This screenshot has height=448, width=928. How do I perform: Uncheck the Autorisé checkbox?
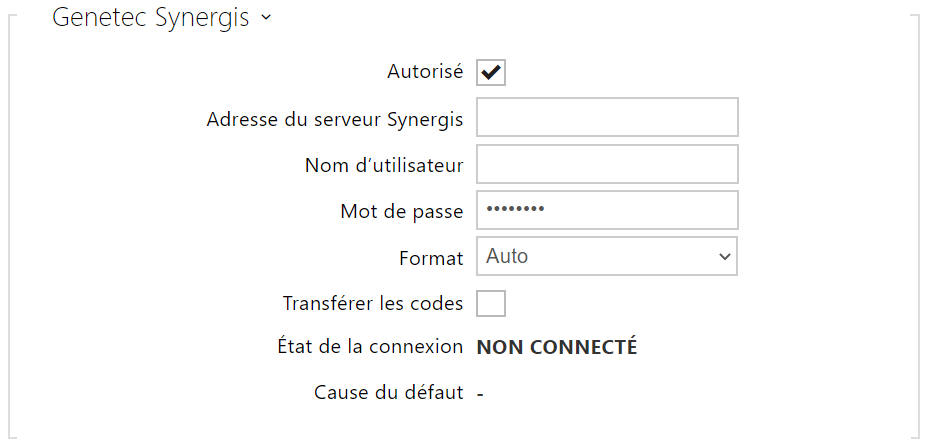click(491, 72)
